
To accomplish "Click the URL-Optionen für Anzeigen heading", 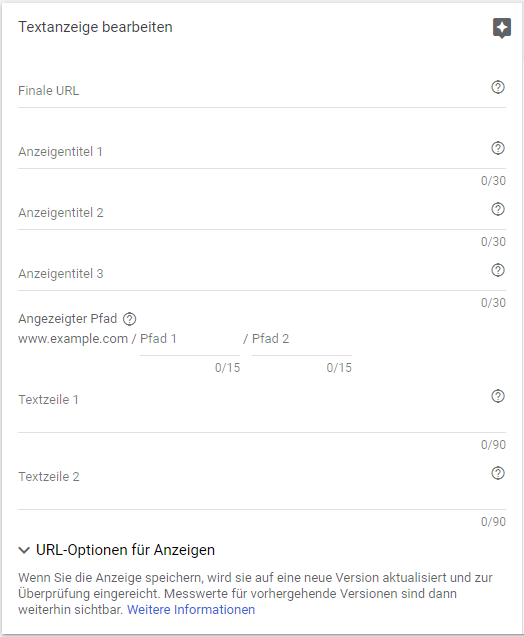I will (x=125, y=550).
